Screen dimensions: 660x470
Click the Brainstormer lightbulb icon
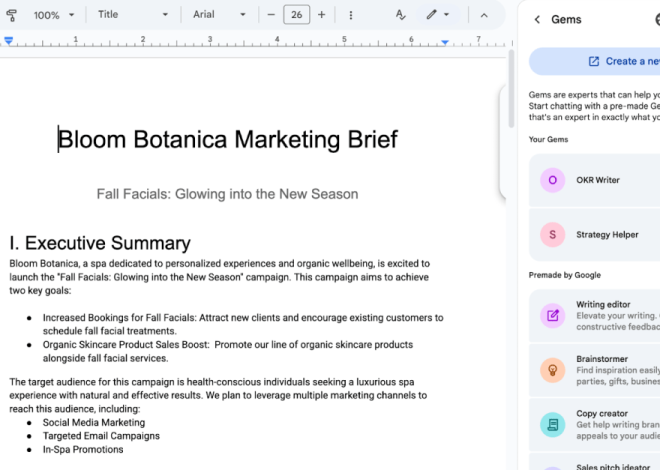[x=552, y=370]
